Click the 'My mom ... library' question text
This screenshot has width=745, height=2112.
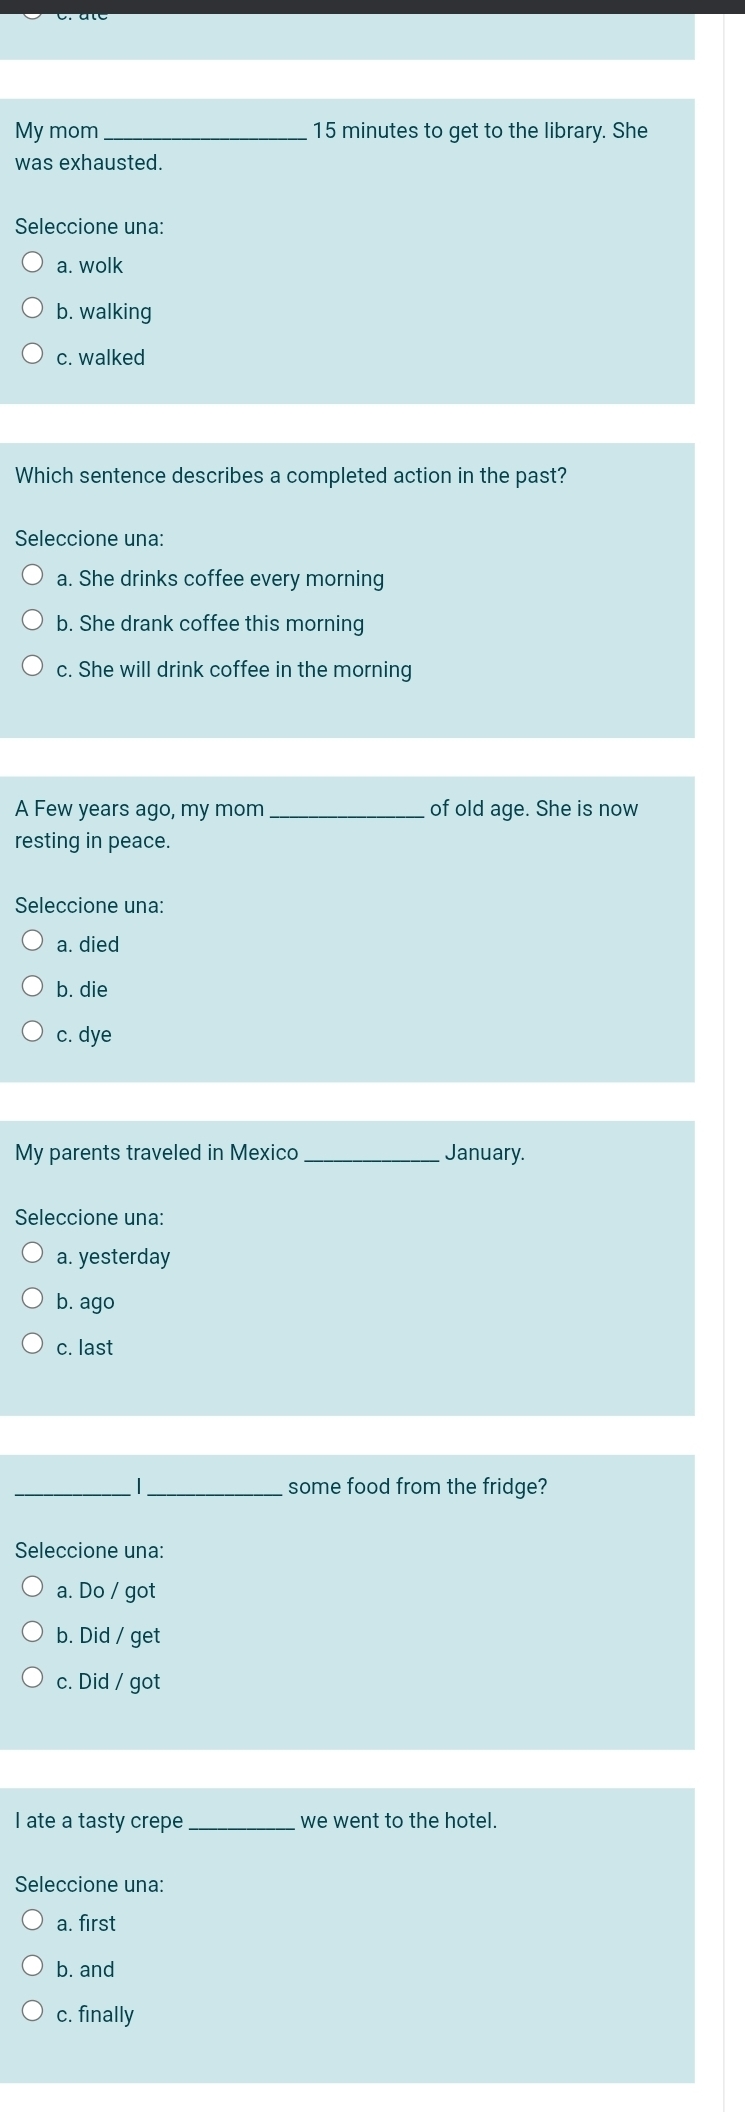[x=331, y=146]
